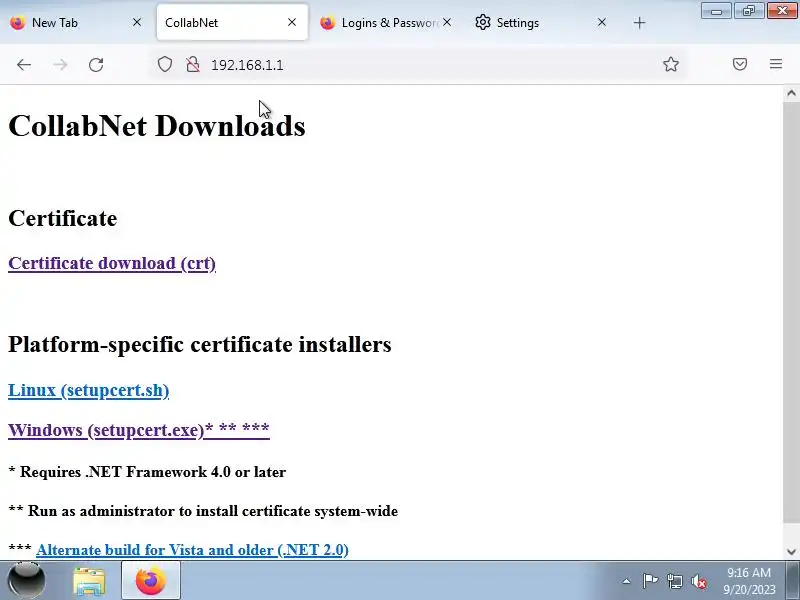The height and width of the screenshot is (600, 800).
Task: Open the Save to Pocket button
Action: tap(740, 64)
